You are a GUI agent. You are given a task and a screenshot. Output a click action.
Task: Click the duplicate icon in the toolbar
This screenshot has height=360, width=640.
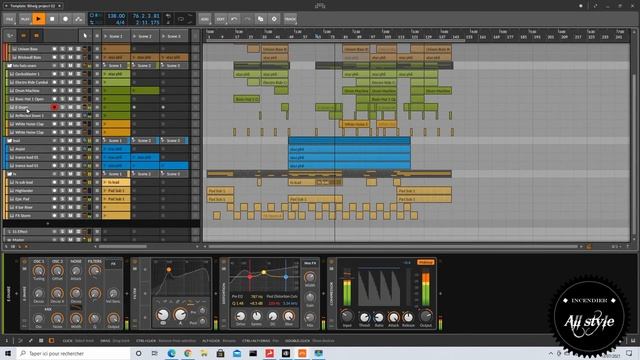tap(261, 19)
